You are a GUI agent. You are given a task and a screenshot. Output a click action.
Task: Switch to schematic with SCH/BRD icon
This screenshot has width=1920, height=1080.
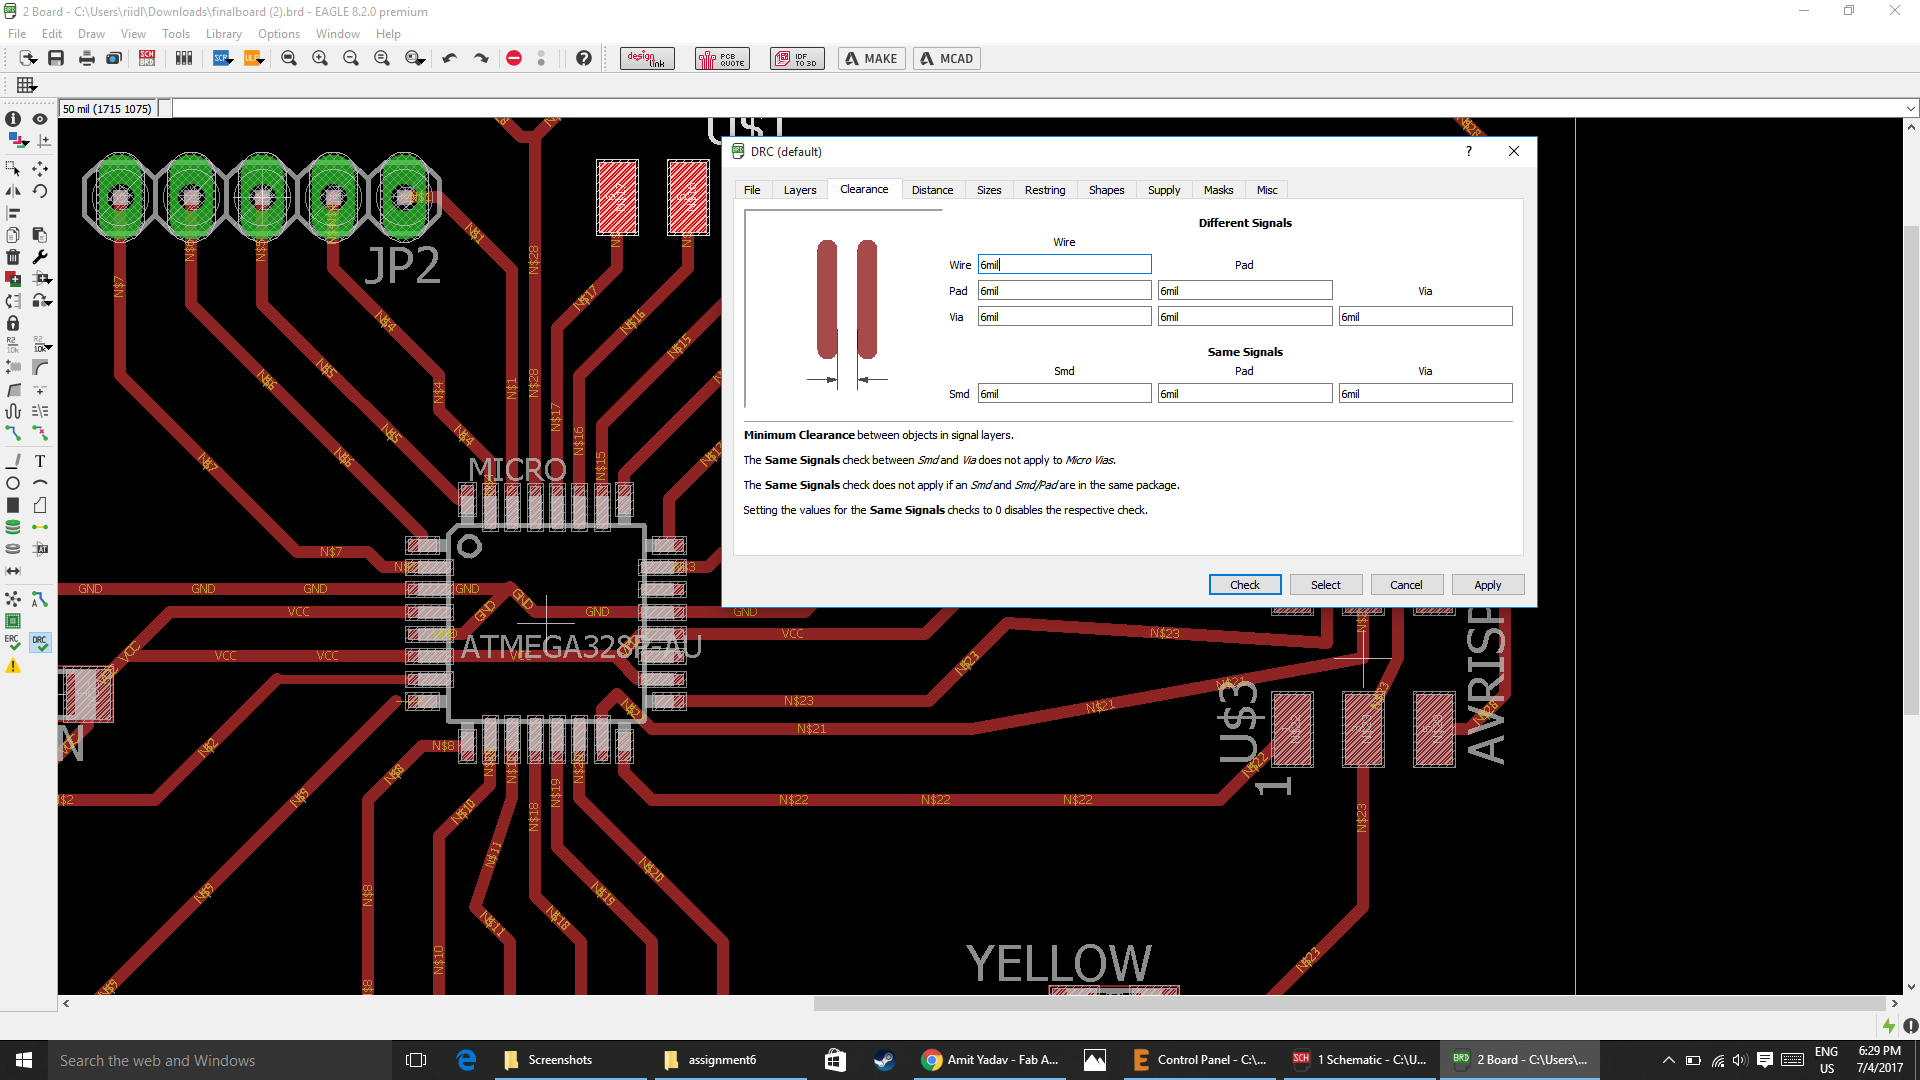coord(147,58)
